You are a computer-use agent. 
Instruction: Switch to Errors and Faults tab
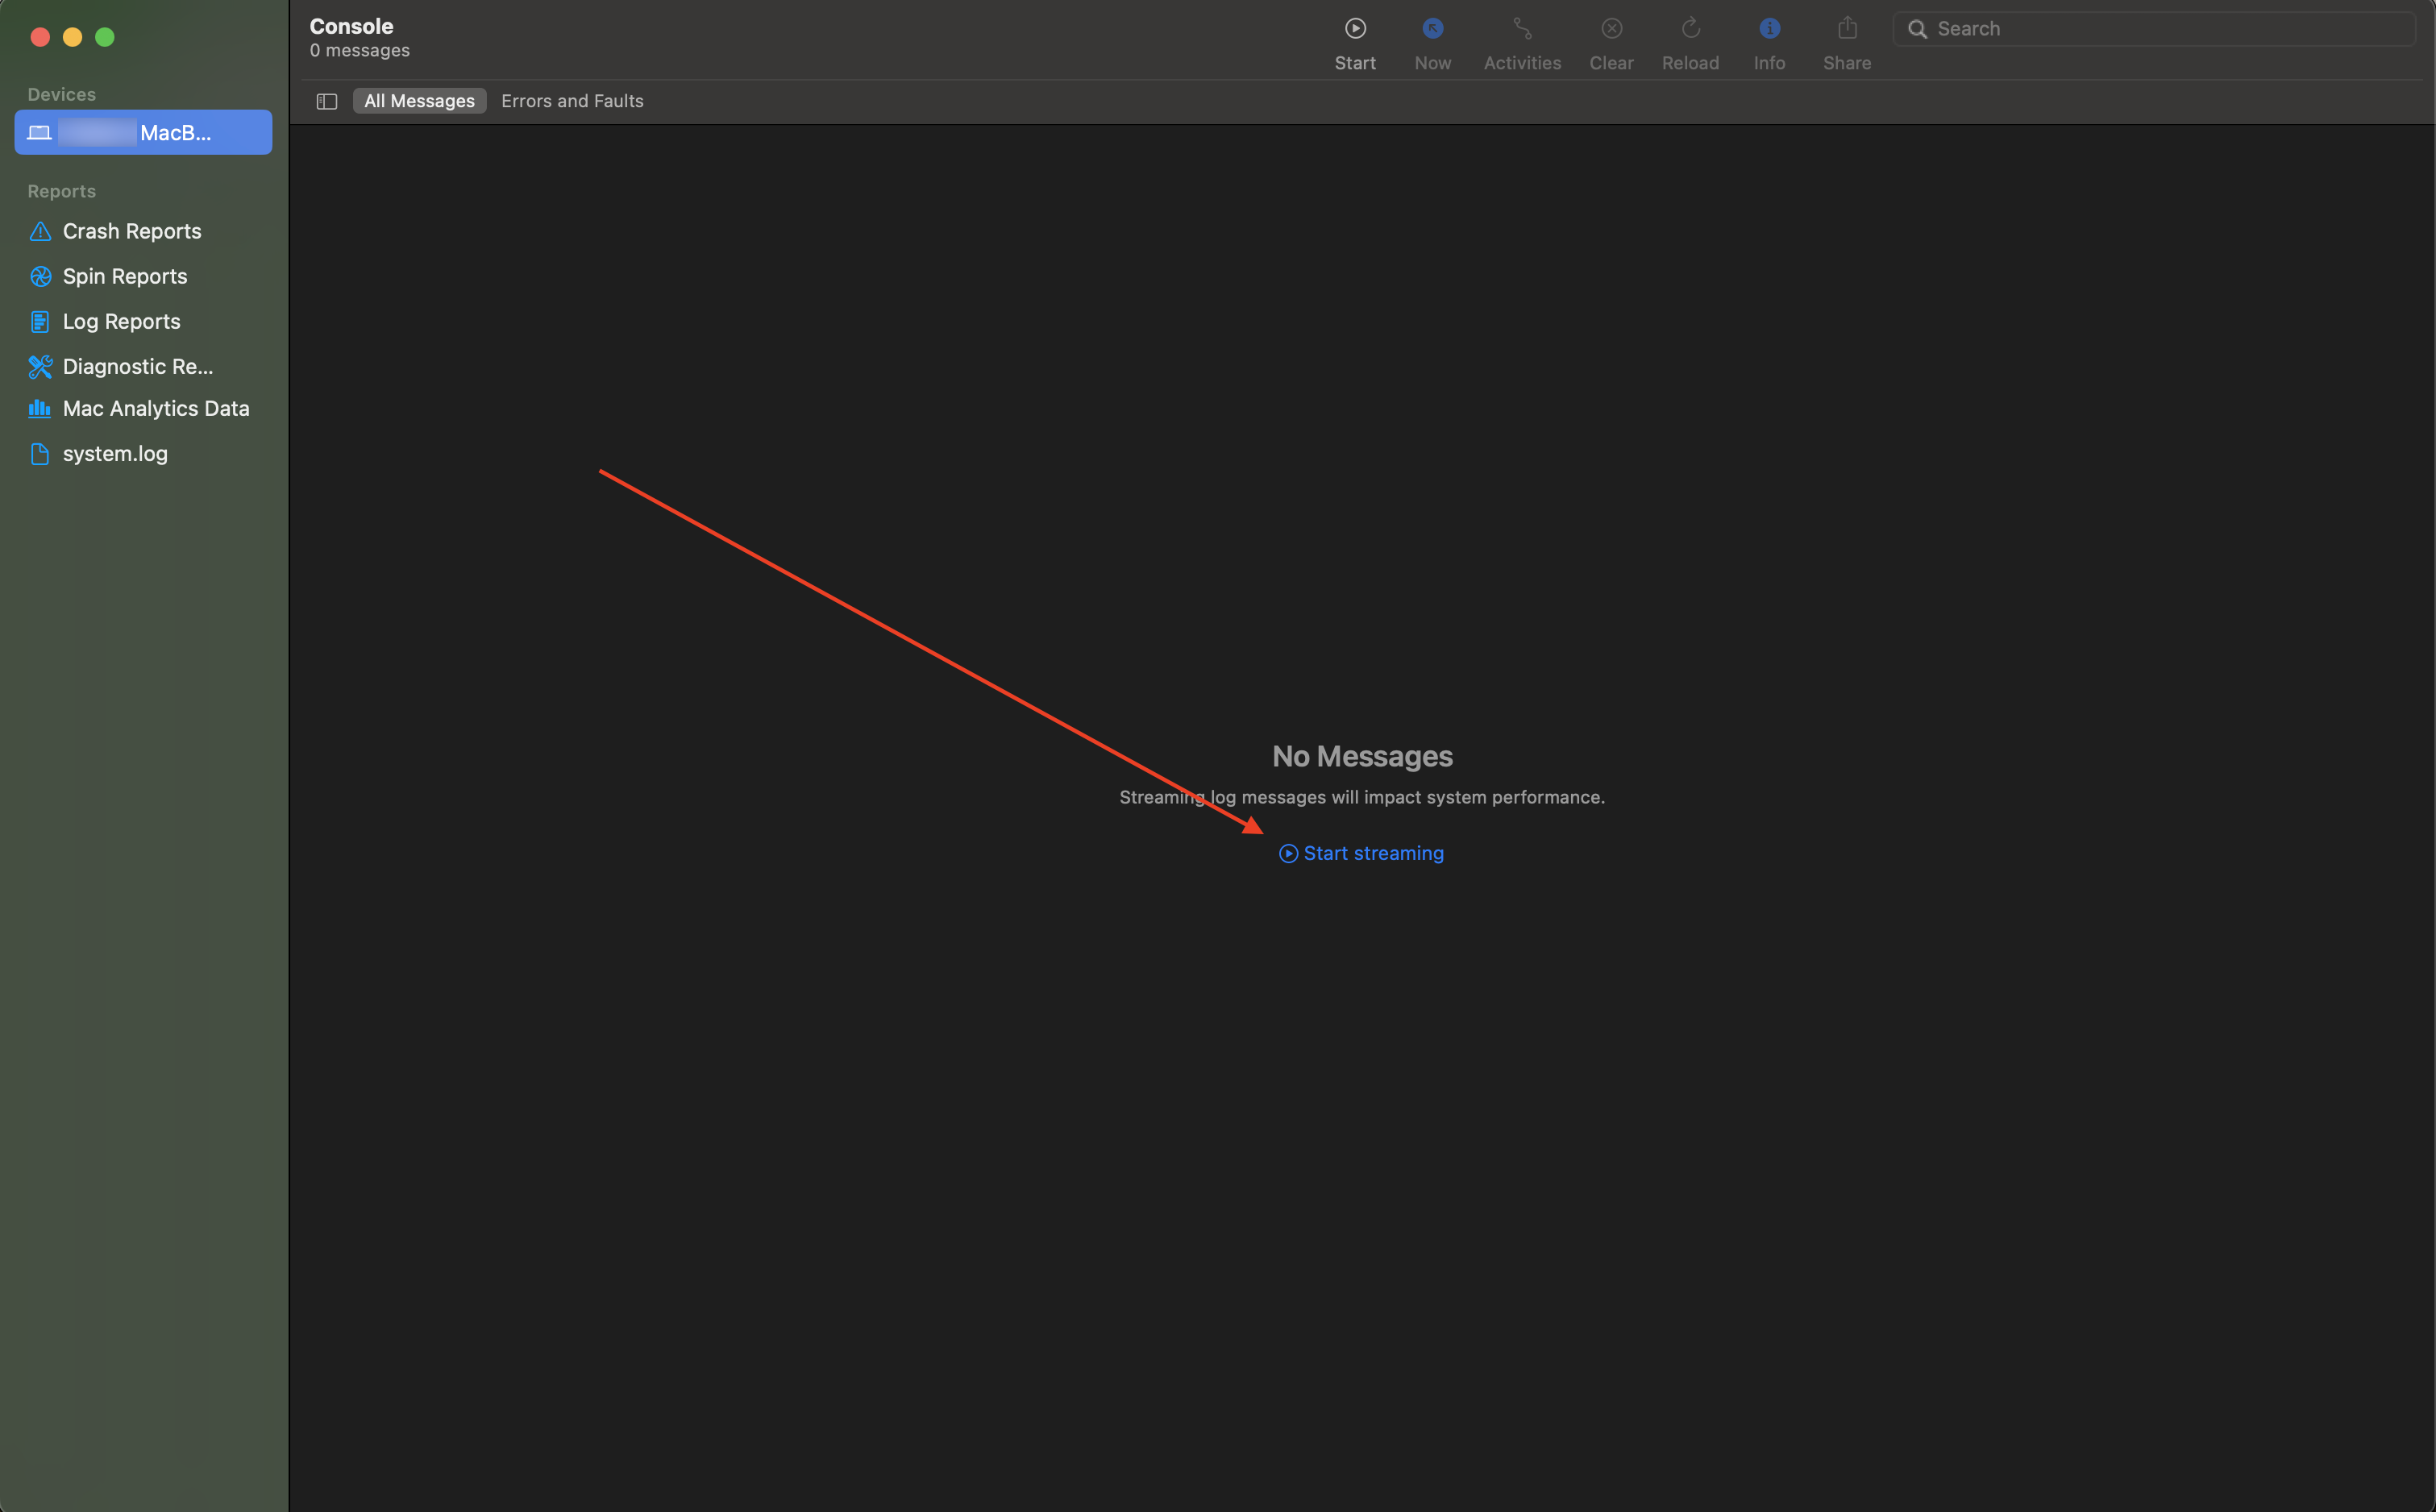[572, 101]
